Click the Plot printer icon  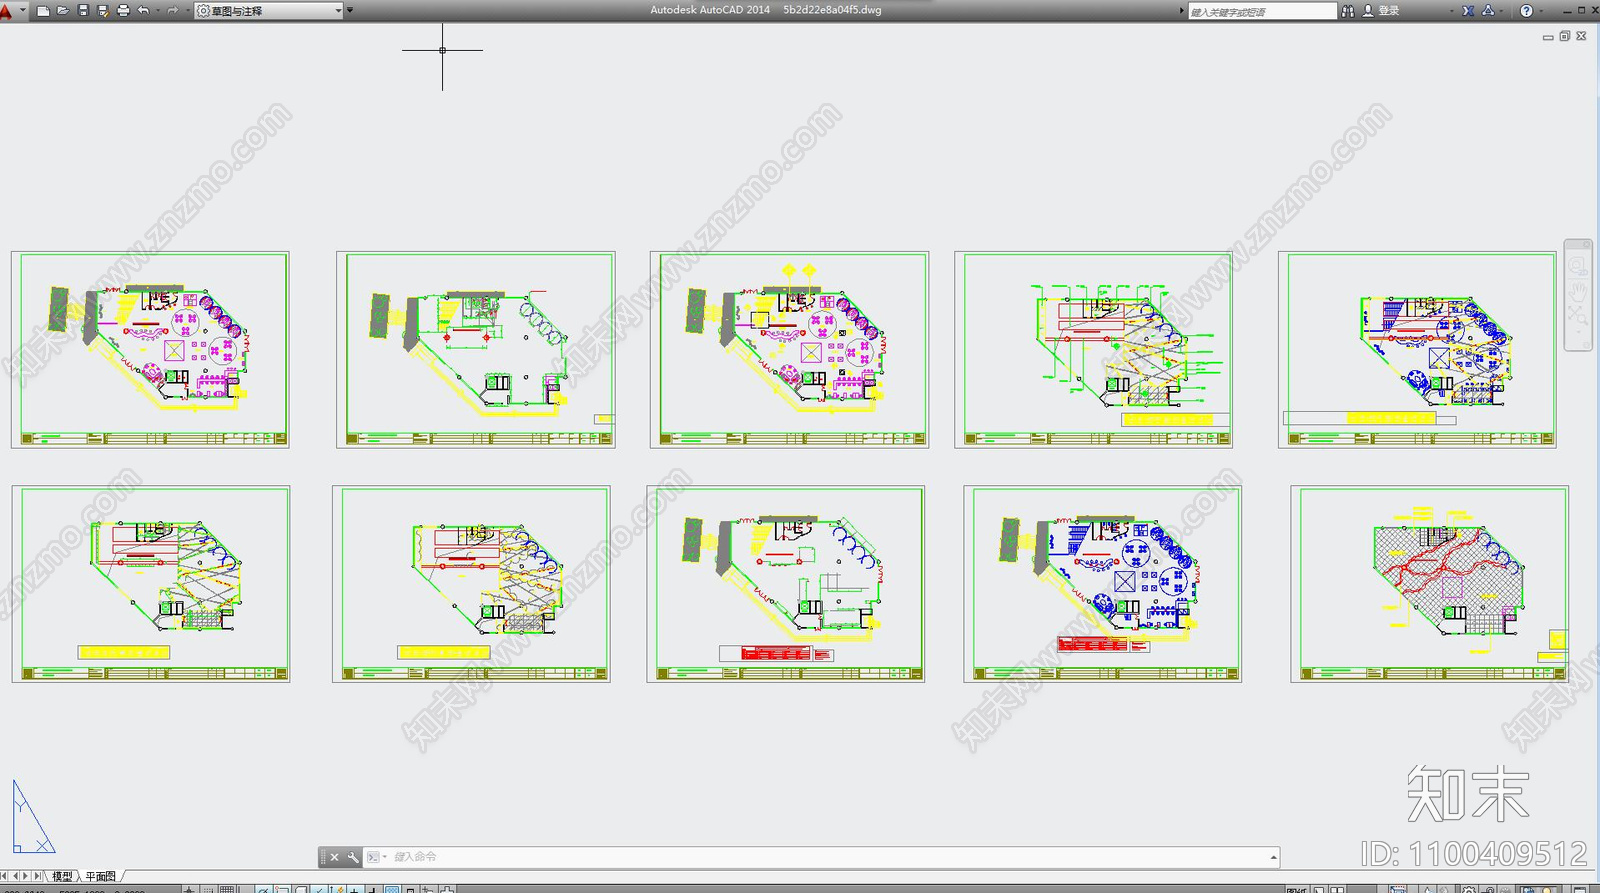coord(124,11)
